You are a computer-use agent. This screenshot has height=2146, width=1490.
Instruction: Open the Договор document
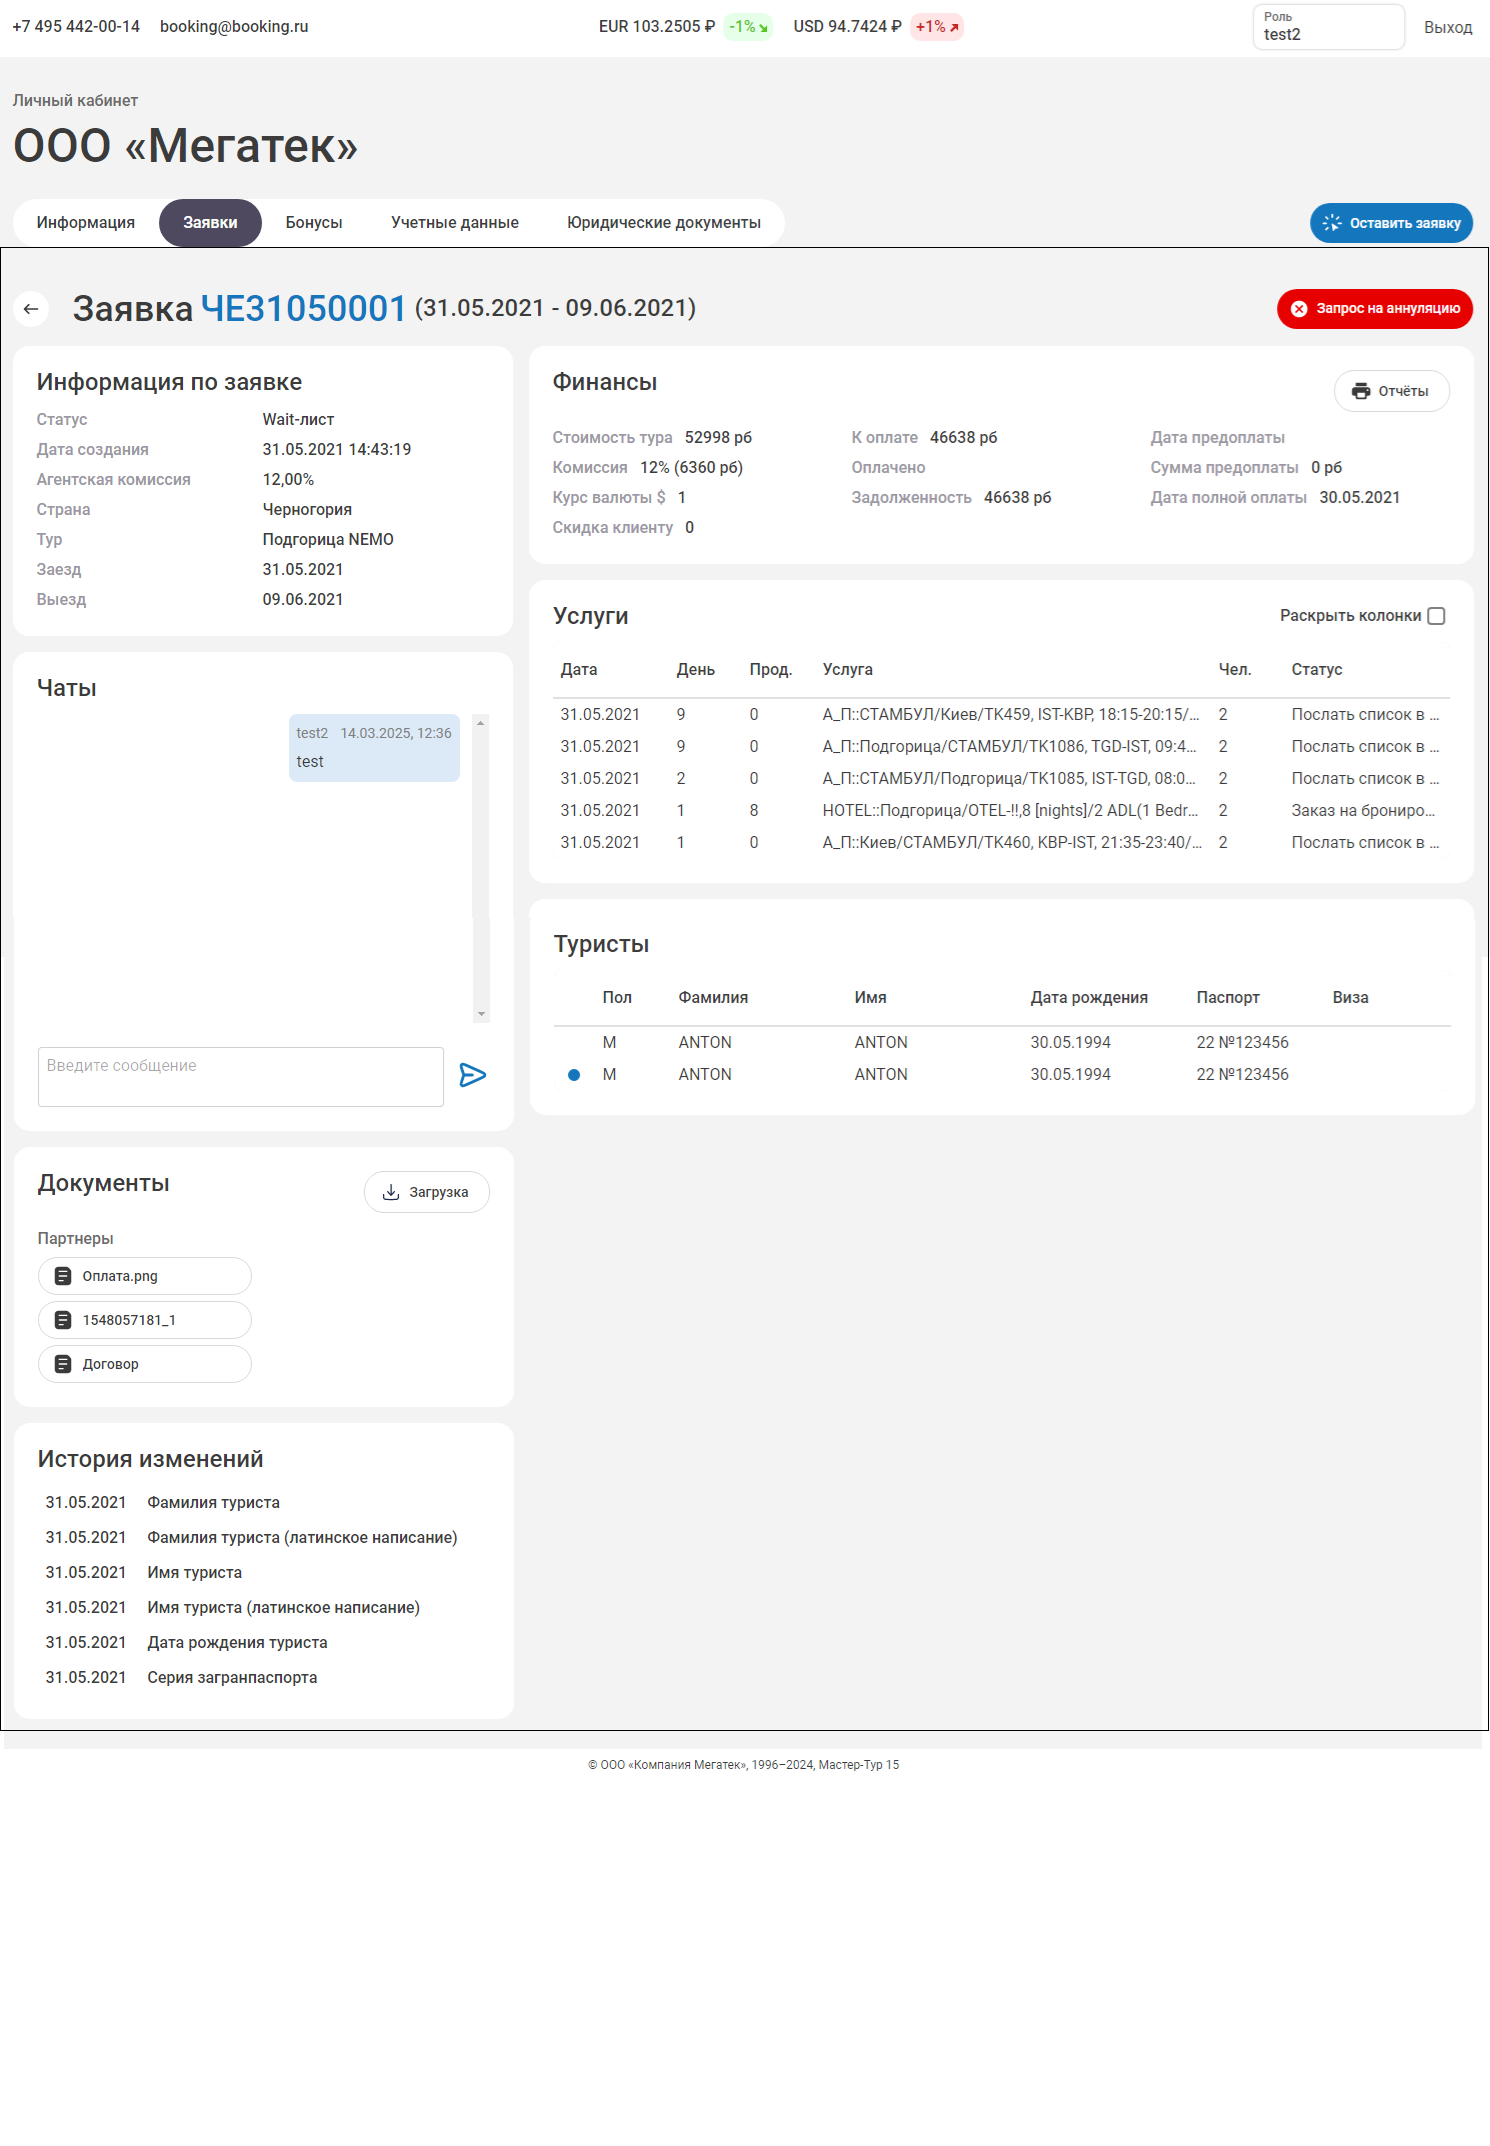tap(144, 1364)
